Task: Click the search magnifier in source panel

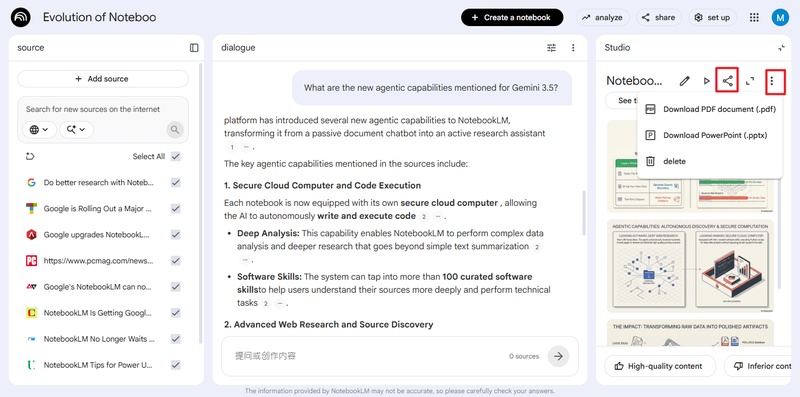Action: coord(174,130)
